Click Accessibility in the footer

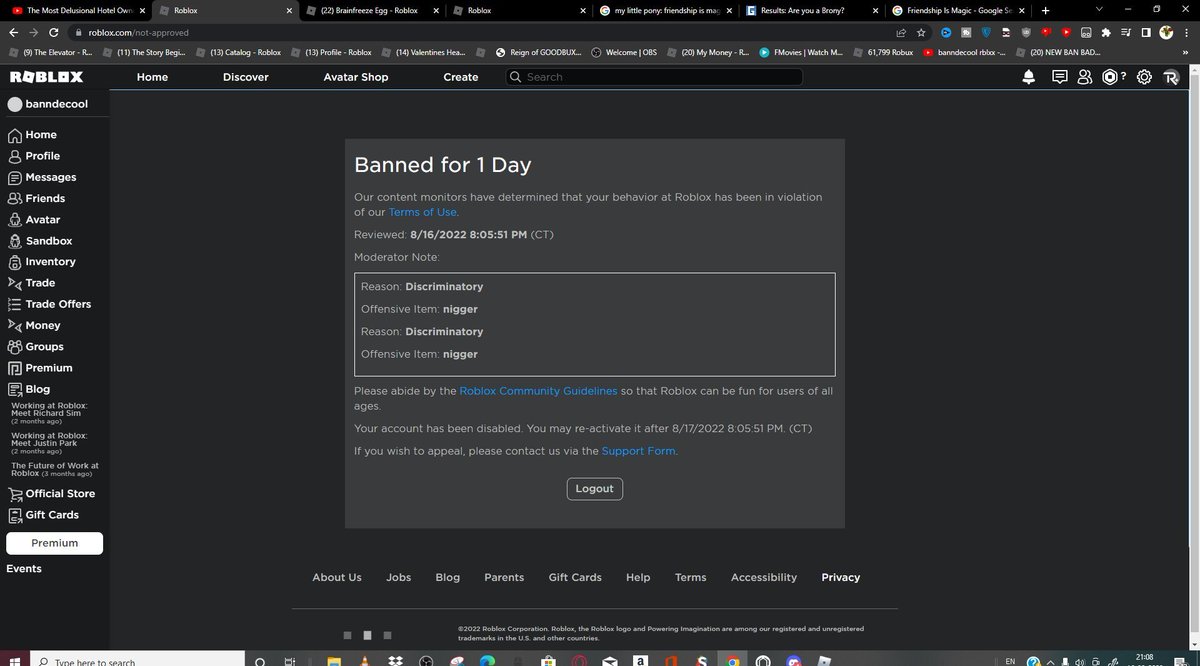click(764, 577)
